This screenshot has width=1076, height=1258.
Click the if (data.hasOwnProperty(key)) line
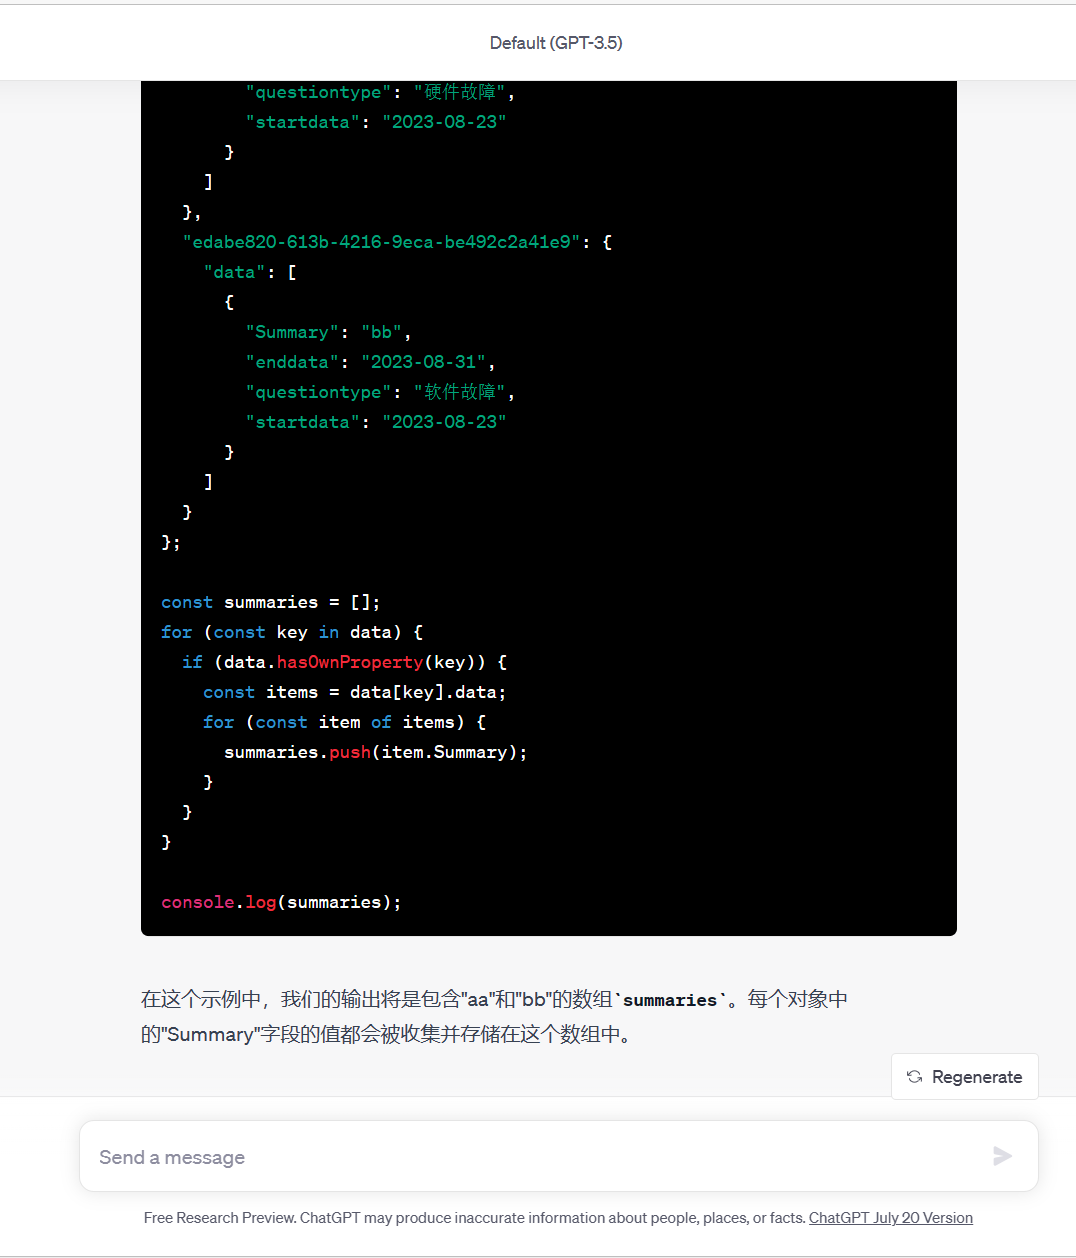344,662
